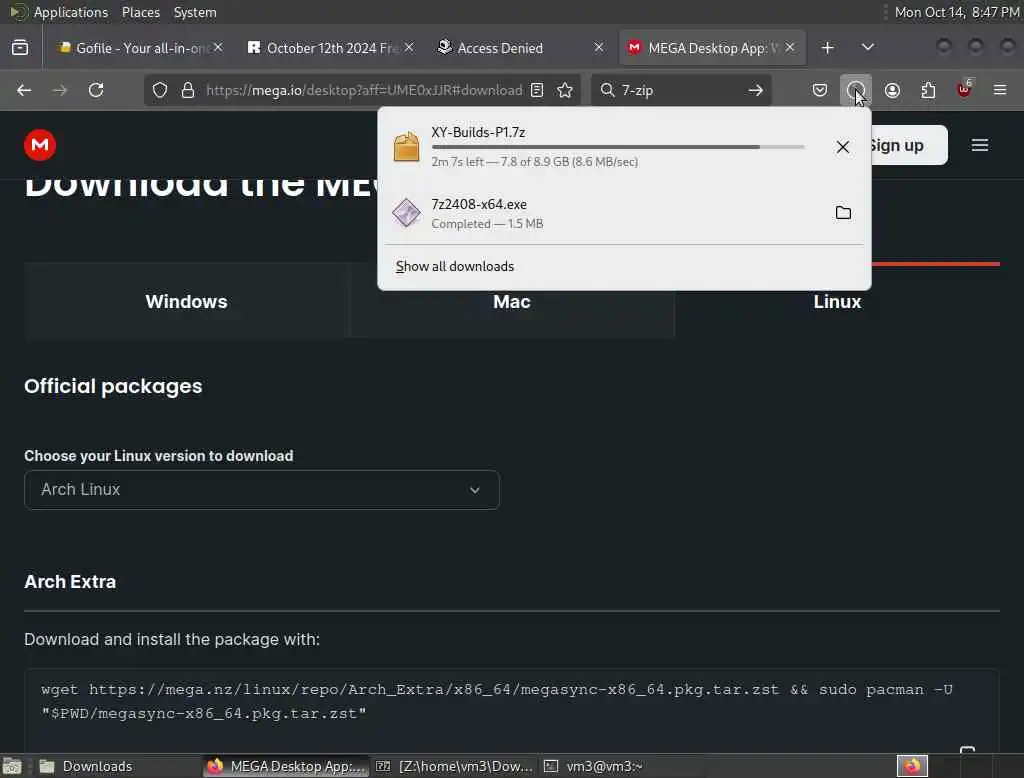Switch to the vm3@vm3 terminal in taskbar

[622, 766]
